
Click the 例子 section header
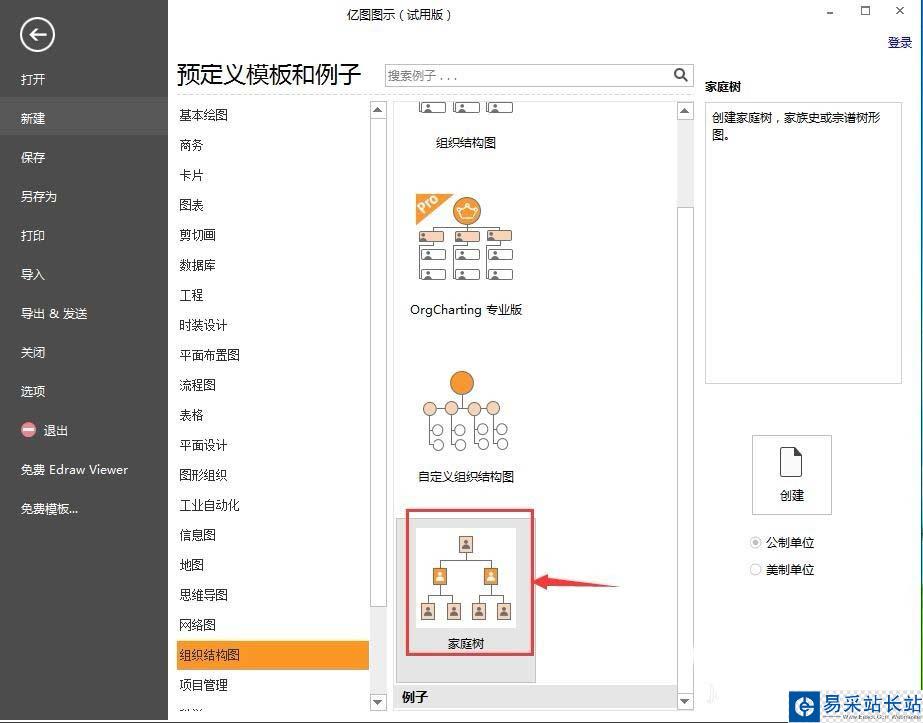tap(536, 697)
